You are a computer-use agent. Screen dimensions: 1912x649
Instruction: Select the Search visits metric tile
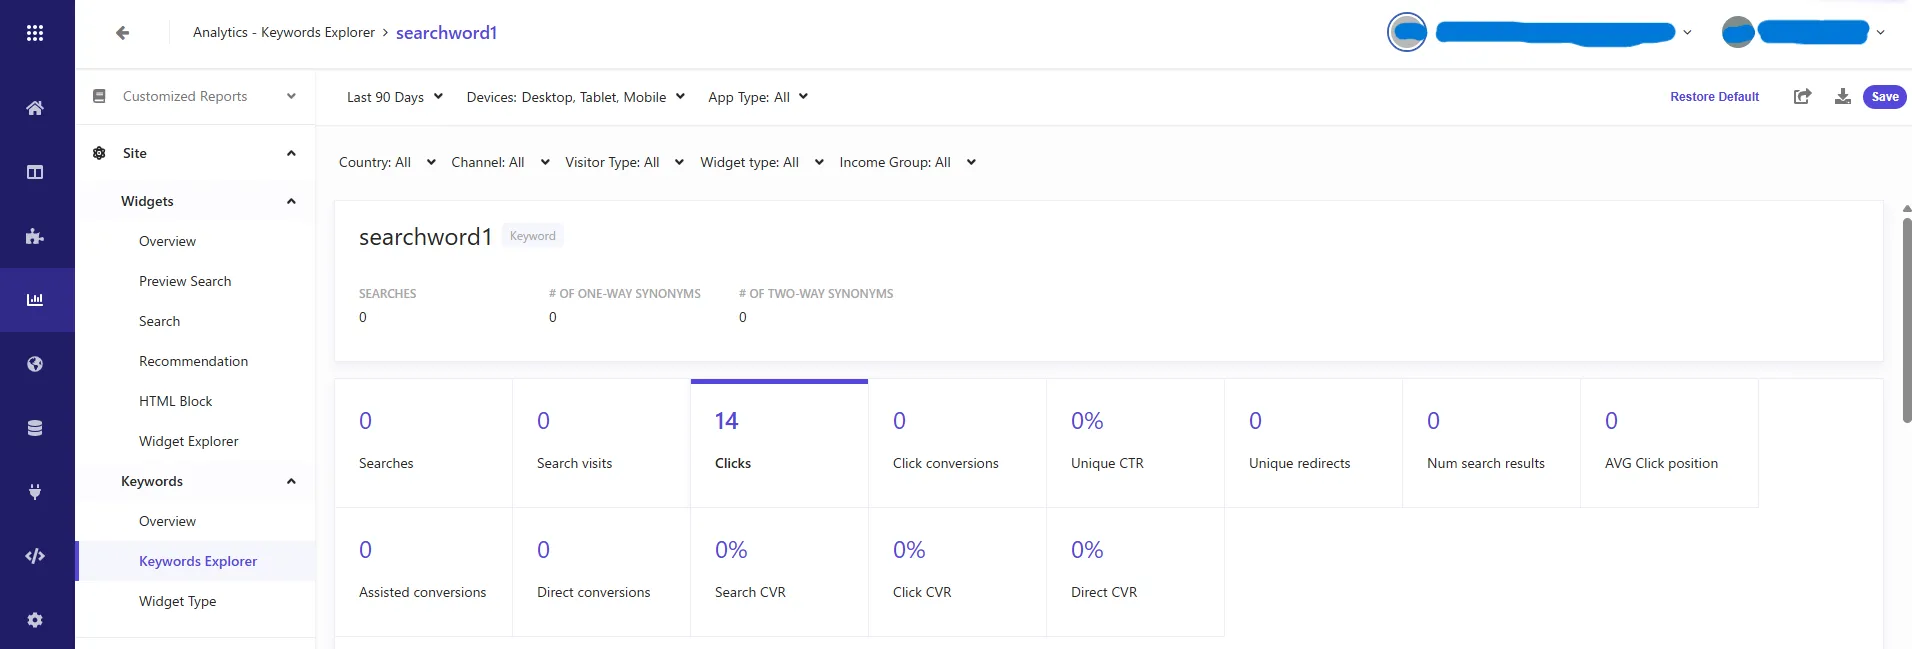[x=601, y=443]
